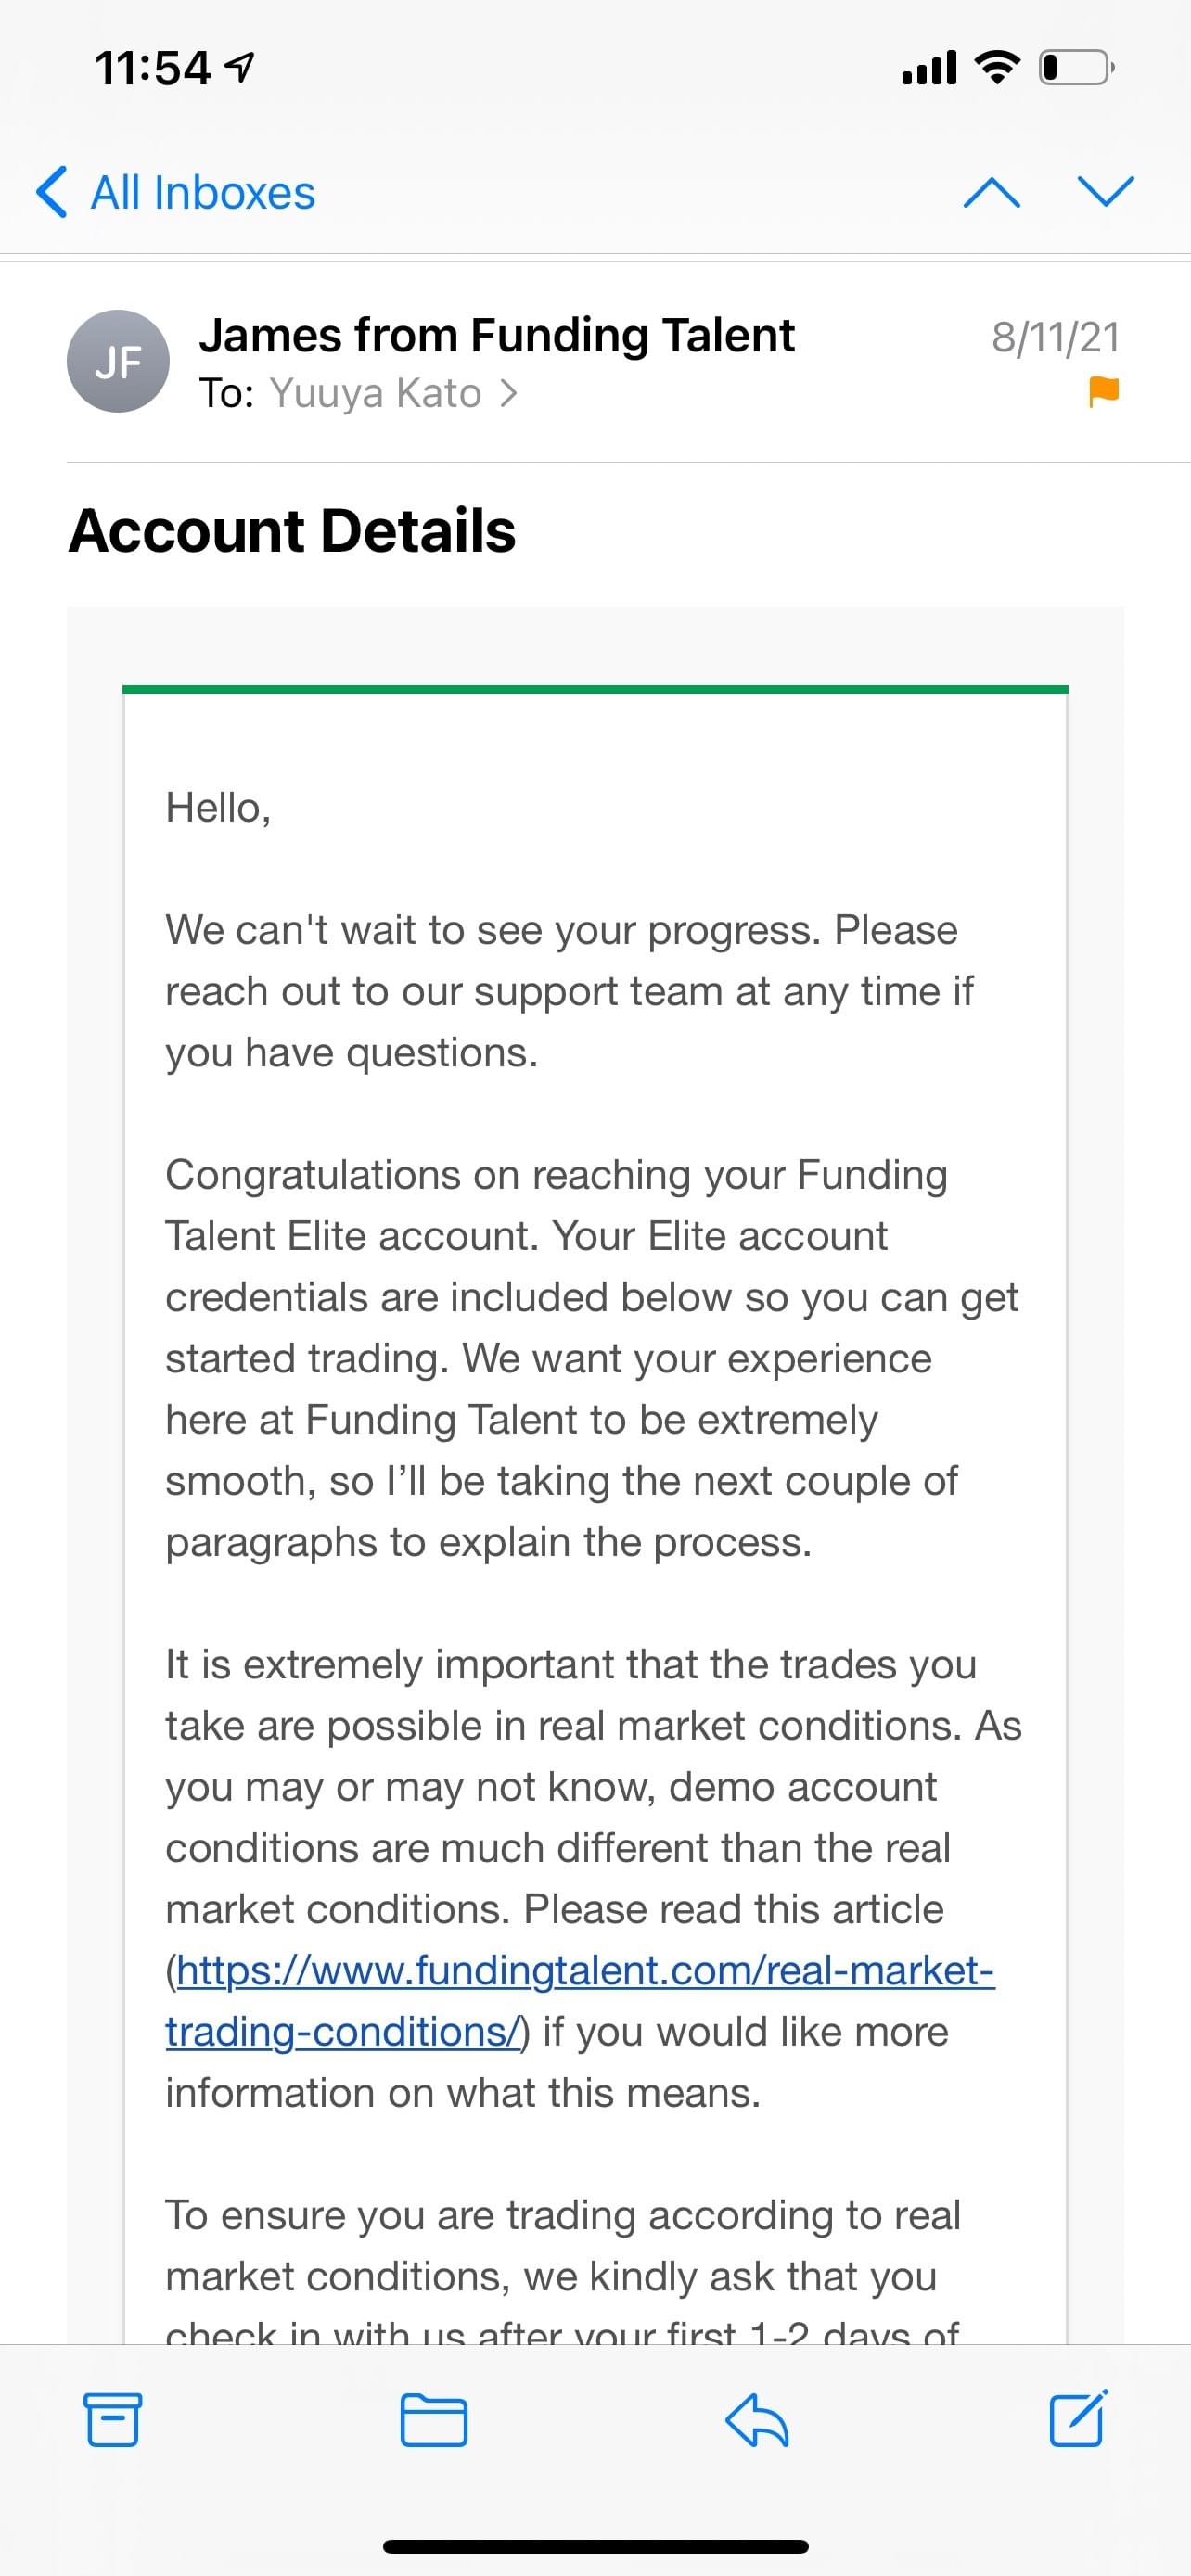Tap the reply arrow icon
Viewport: 1191px width, 2576px height.
(x=757, y=2420)
